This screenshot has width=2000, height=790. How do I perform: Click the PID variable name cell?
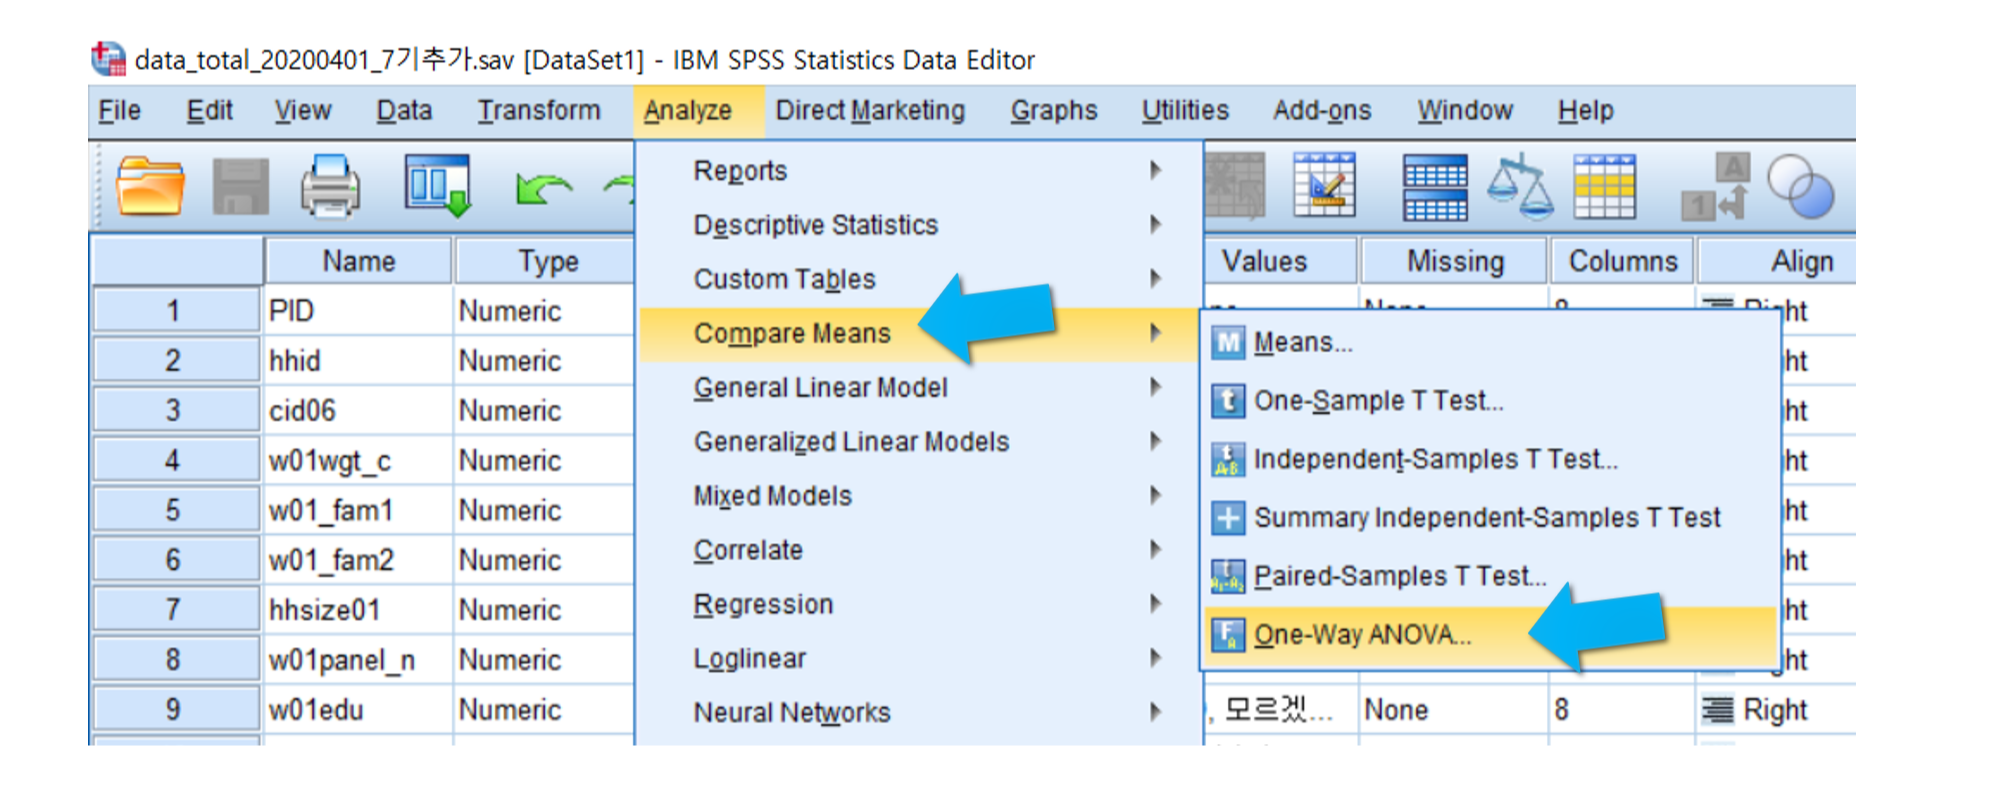click(x=358, y=311)
